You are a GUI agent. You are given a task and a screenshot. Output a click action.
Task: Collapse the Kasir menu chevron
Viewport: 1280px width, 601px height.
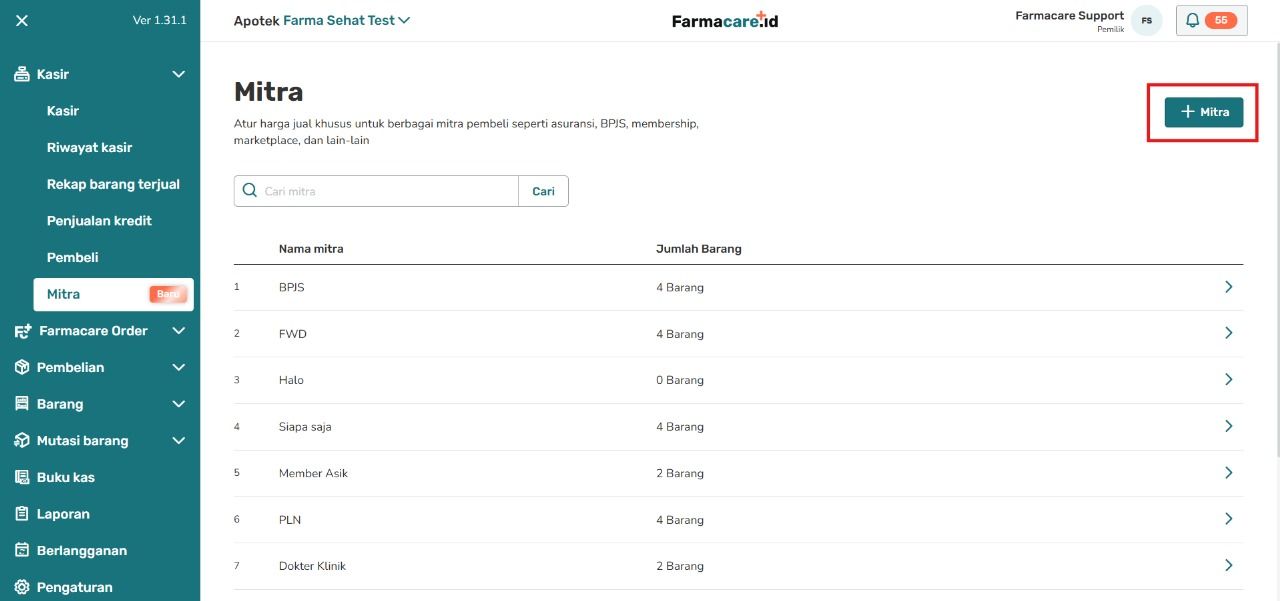tap(179, 74)
